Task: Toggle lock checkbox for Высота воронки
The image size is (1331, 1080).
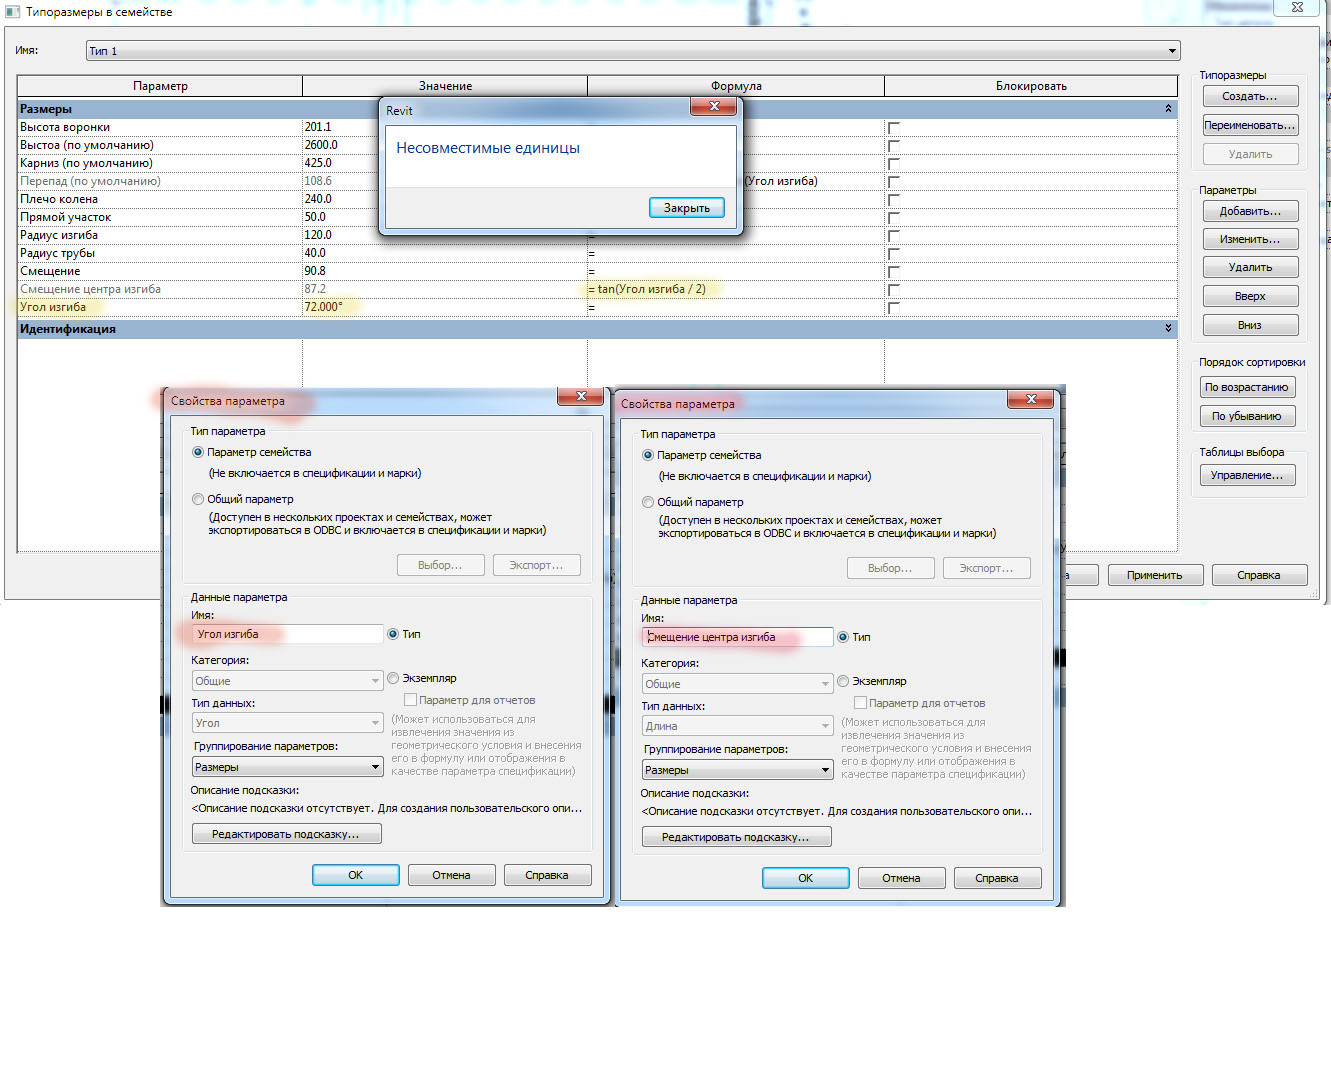Action: [894, 128]
